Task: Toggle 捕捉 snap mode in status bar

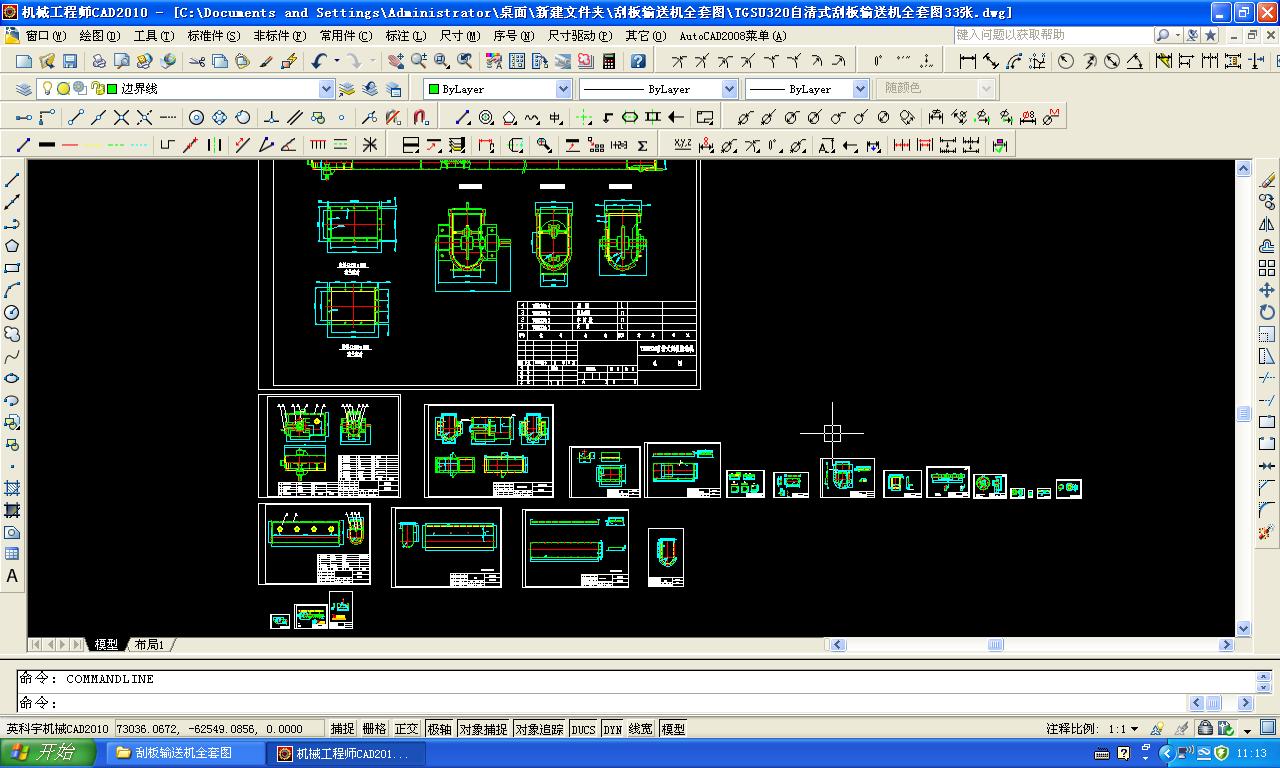Action: [x=342, y=729]
